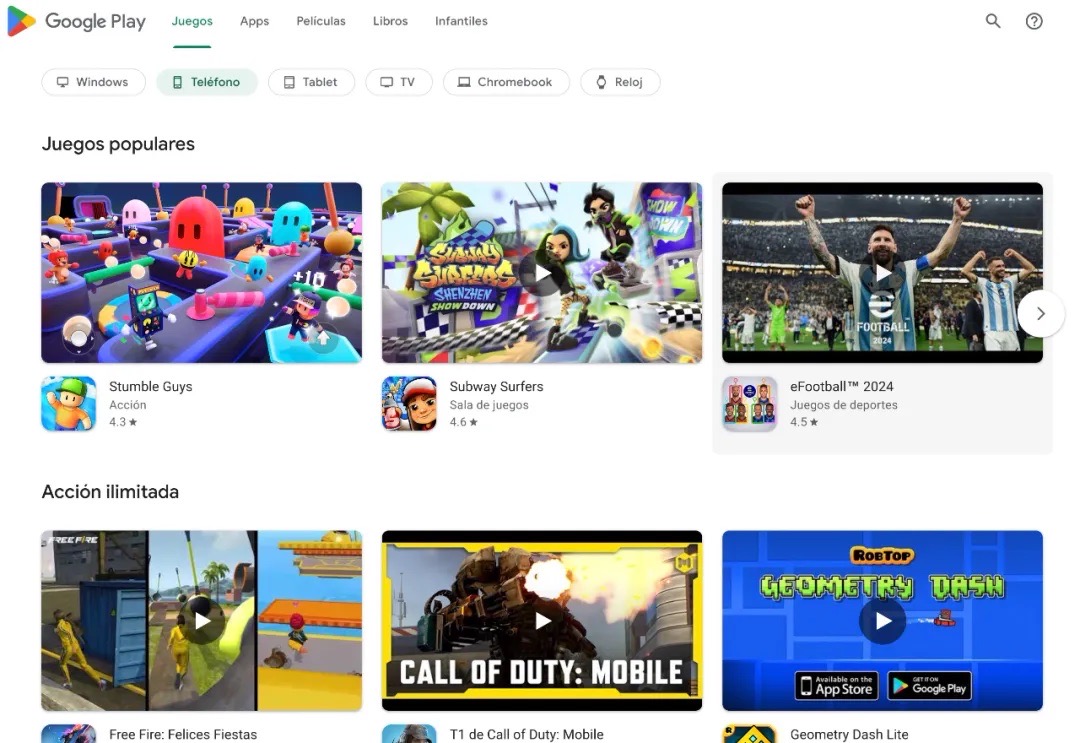Select the Teléfono device filter chip
1080x743 pixels.
tap(207, 82)
